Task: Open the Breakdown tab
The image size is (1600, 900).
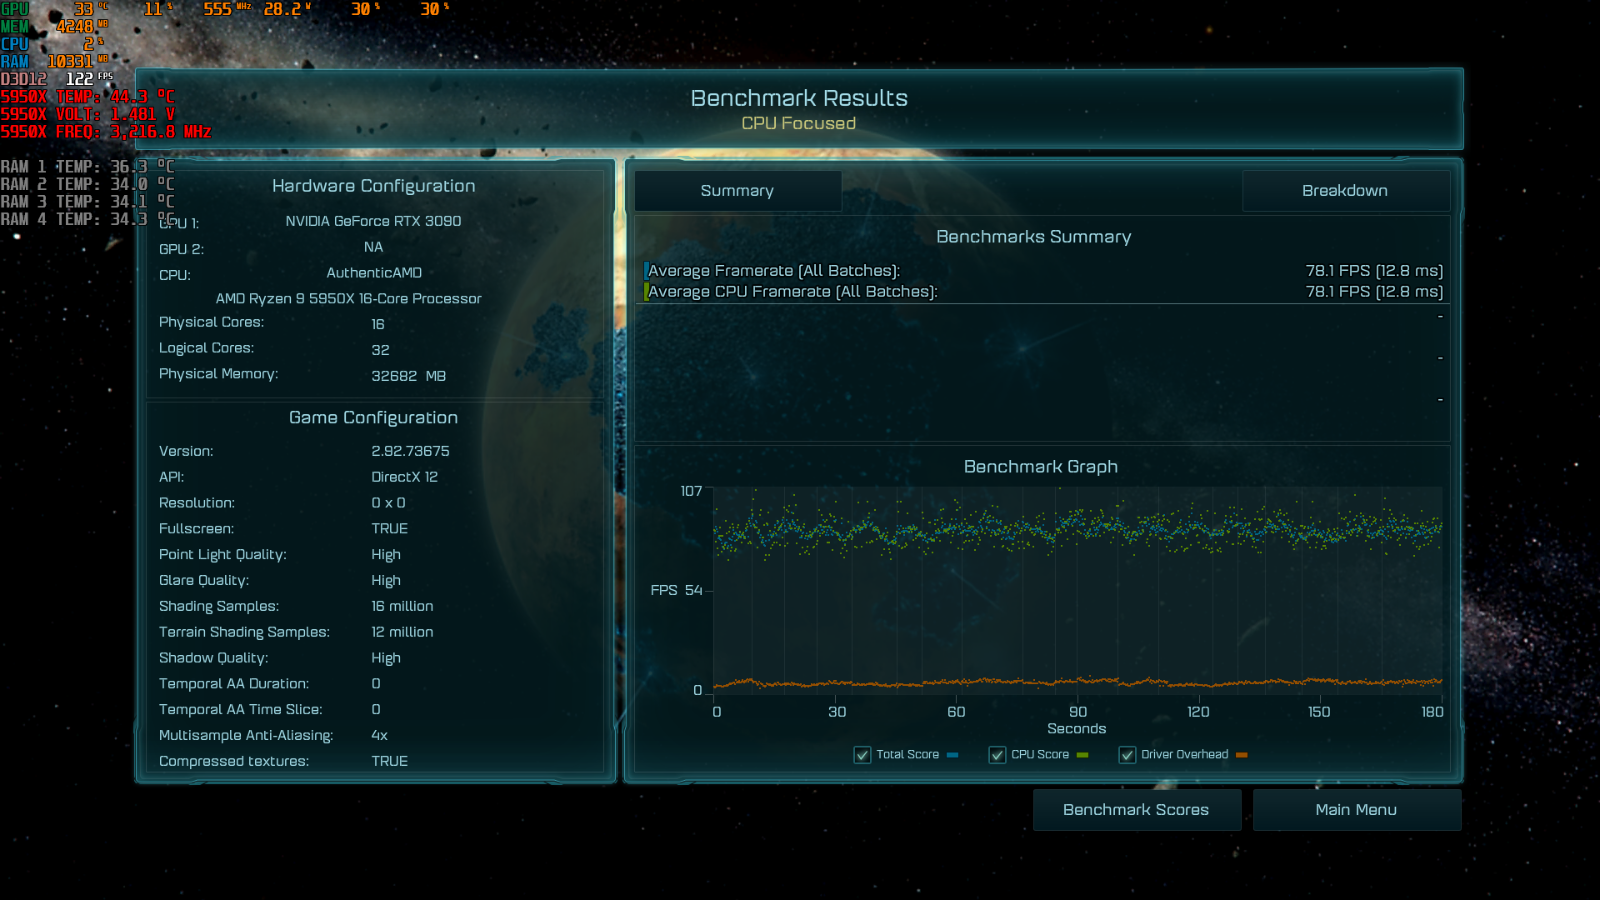Action: point(1345,191)
